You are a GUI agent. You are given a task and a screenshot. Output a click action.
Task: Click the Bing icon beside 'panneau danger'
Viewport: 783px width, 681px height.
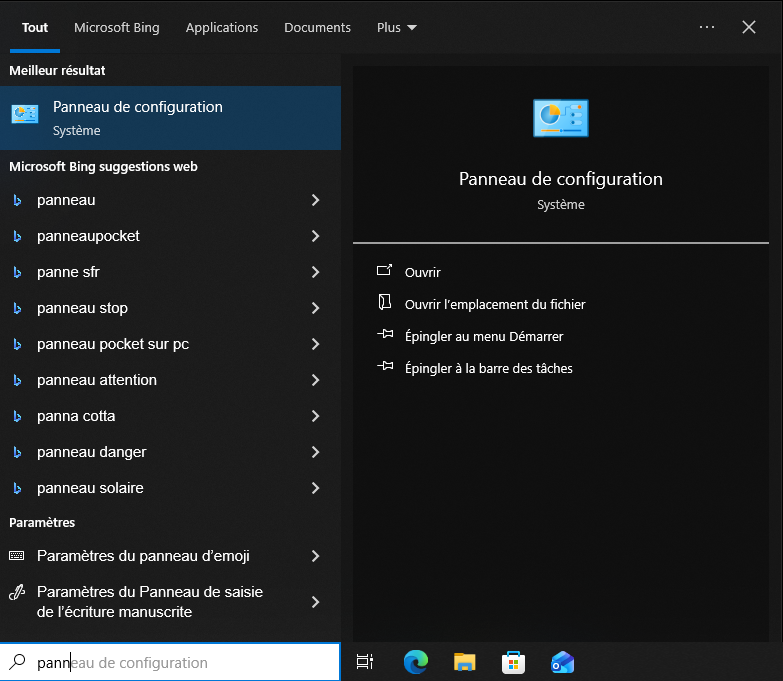click(x=17, y=452)
